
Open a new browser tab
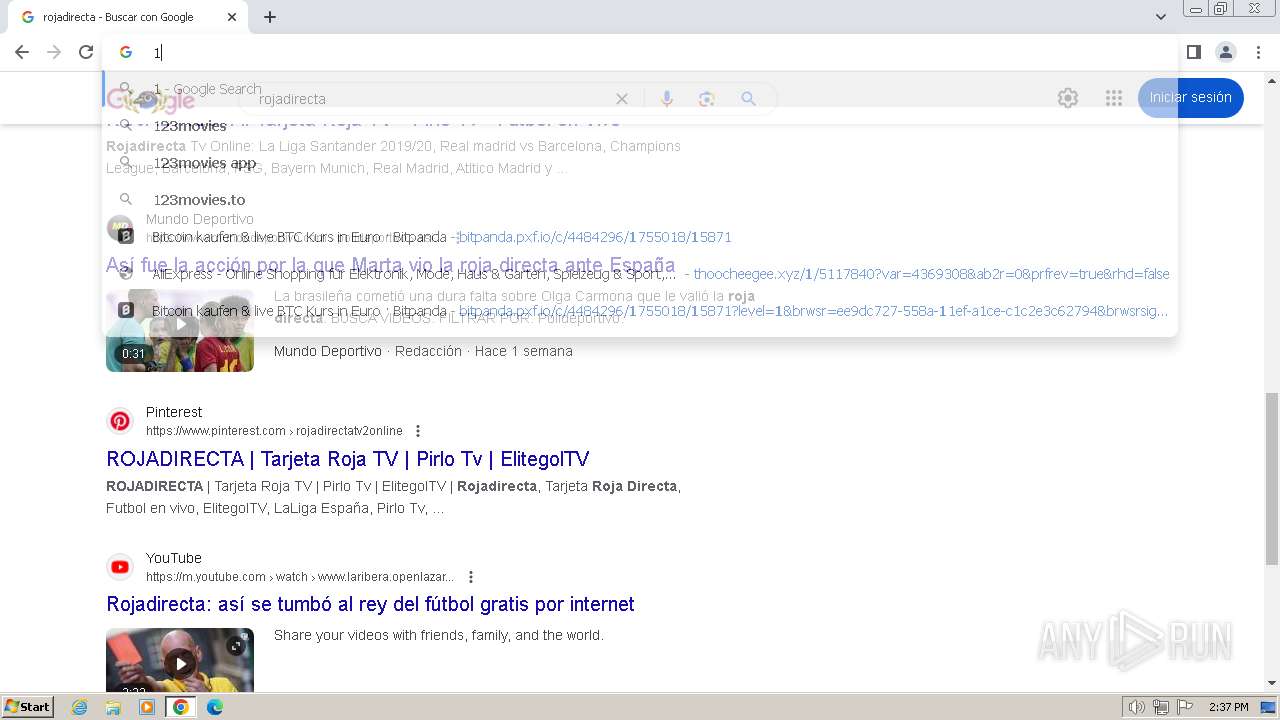coord(270,17)
